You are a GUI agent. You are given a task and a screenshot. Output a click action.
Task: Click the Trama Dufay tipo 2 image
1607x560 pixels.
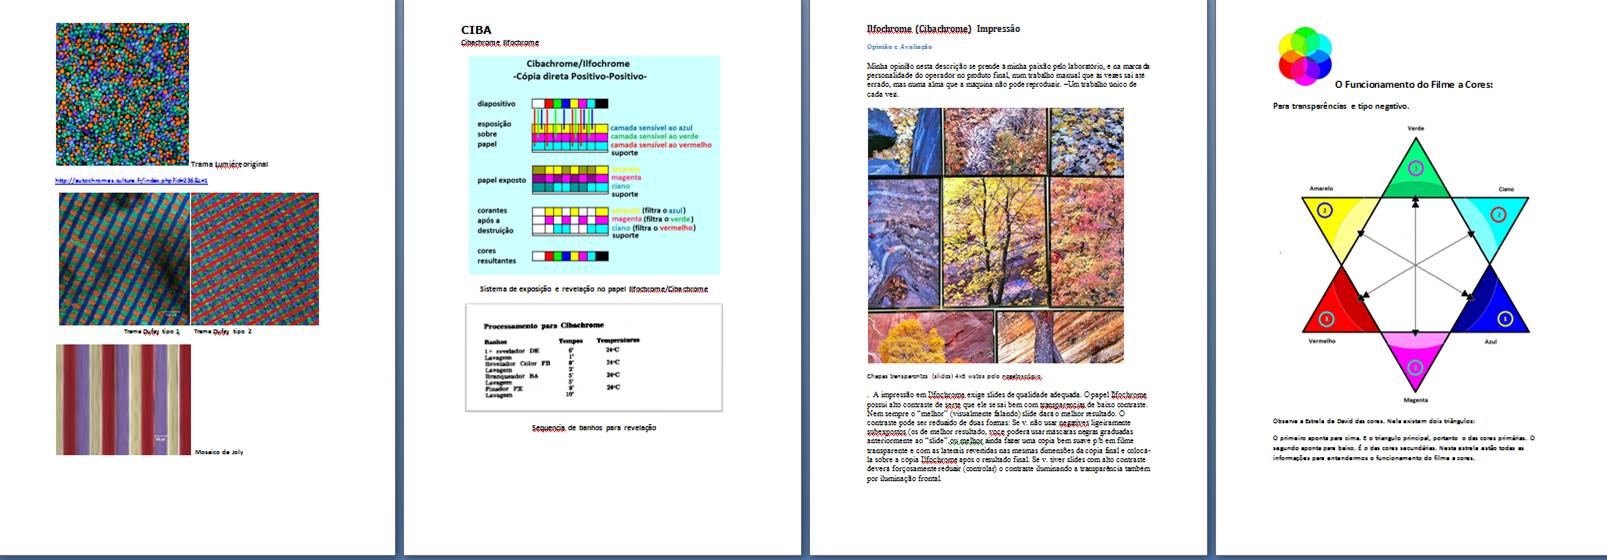click(x=255, y=259)
